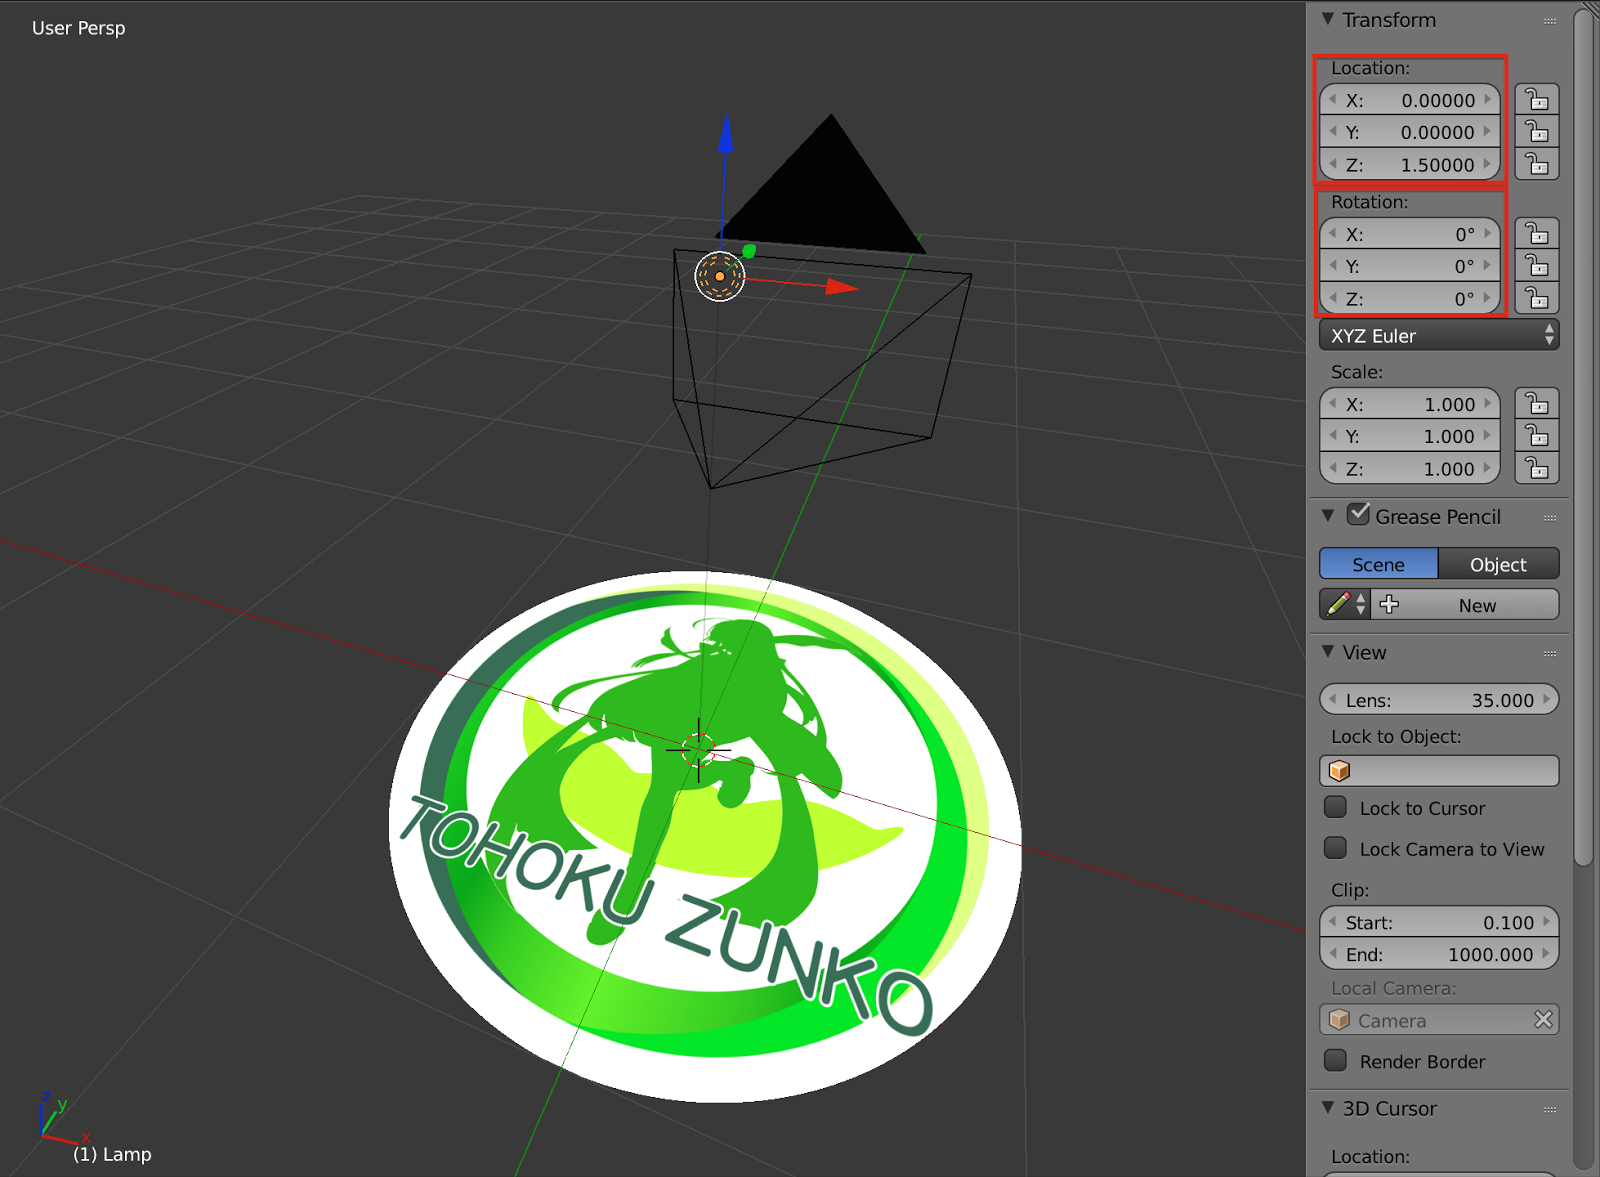Lock the Rotation Y axis
This screenshot has width=1600, height=1177.
coord(1537,266)
